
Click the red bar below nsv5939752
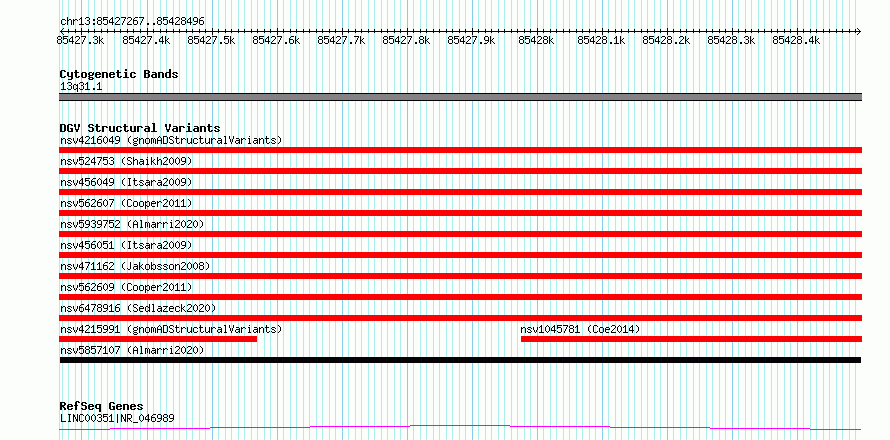click(460, 234)
